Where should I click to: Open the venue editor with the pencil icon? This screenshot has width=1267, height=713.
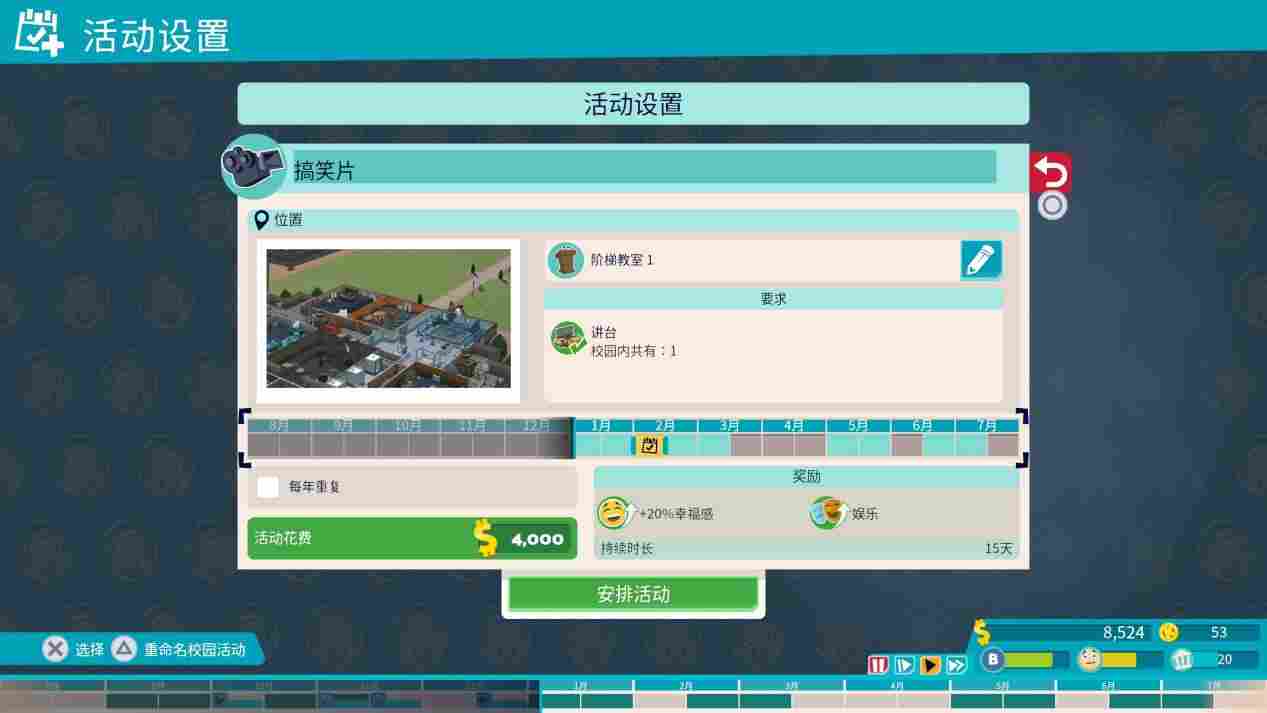tap(981, 259)
